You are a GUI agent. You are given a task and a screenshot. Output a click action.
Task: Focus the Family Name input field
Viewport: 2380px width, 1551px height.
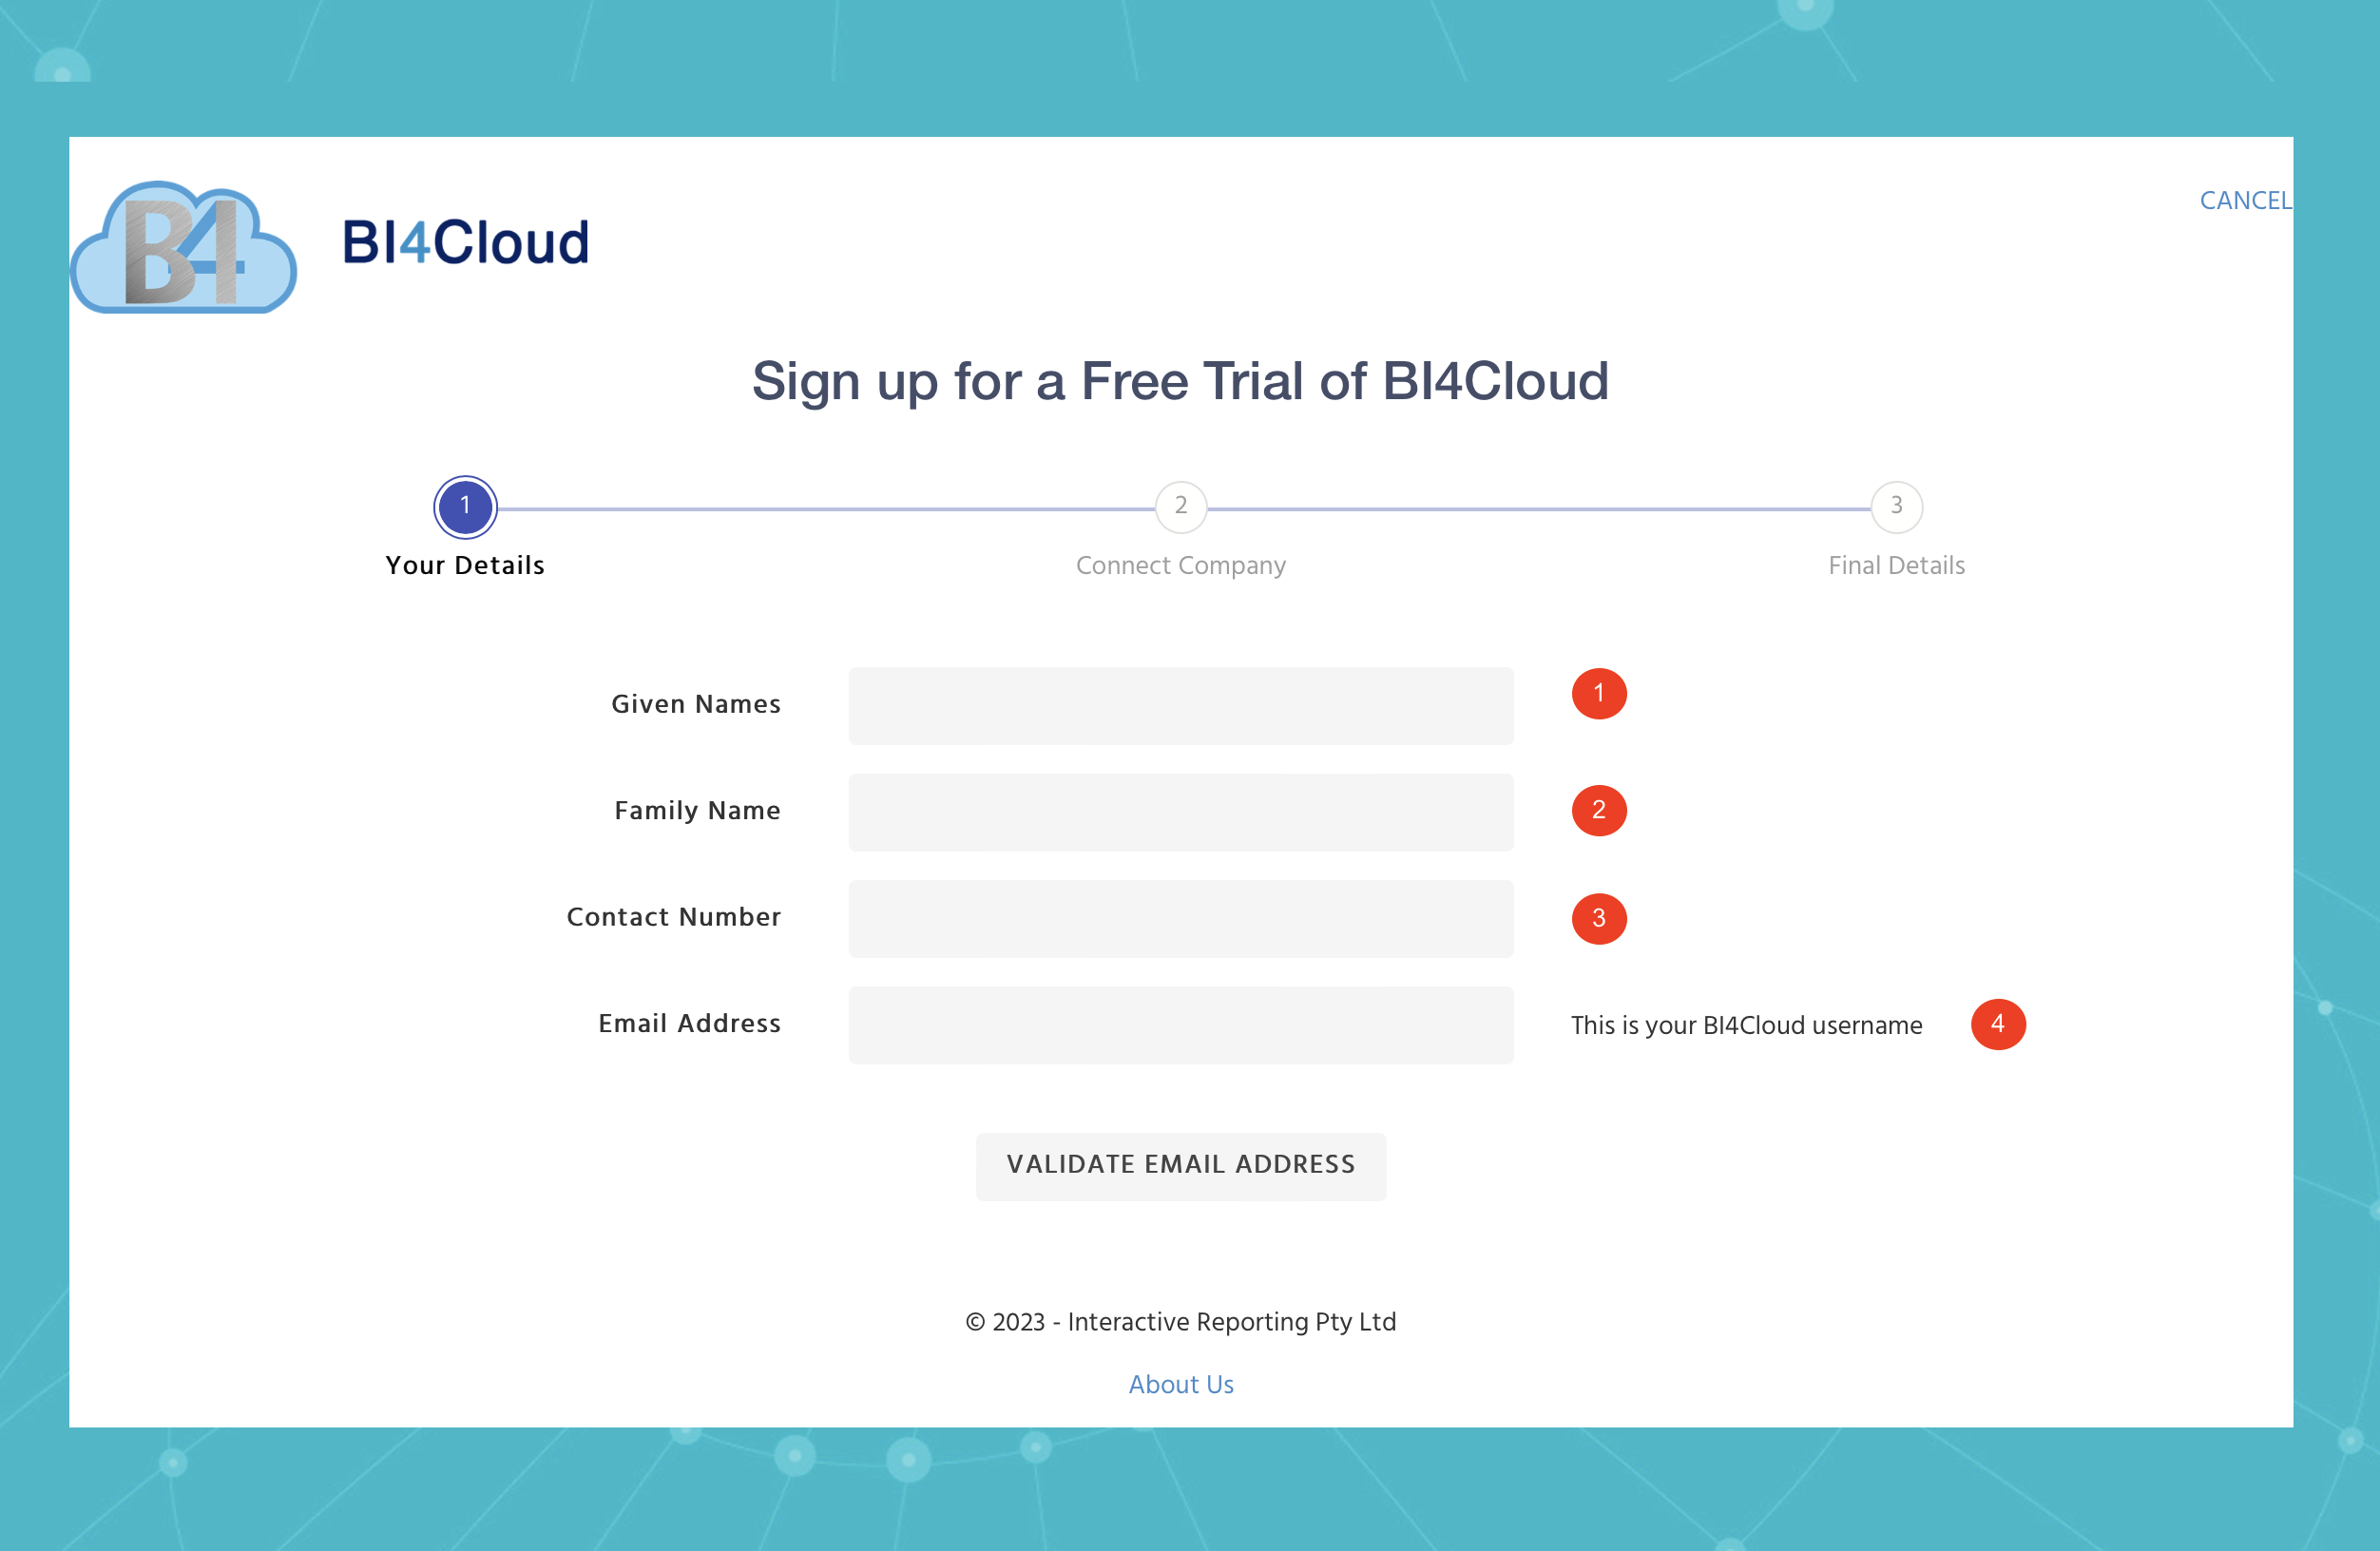1181,812
